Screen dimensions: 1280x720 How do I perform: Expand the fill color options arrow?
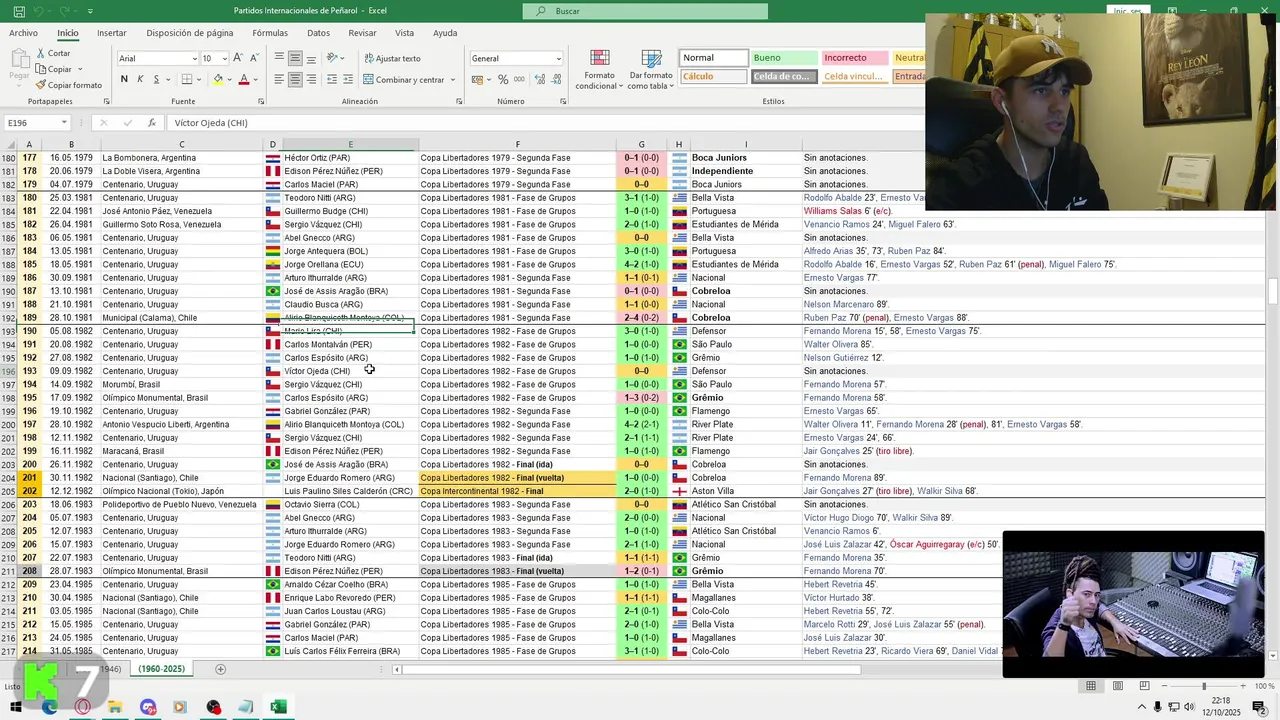click(x=230, y=79)
